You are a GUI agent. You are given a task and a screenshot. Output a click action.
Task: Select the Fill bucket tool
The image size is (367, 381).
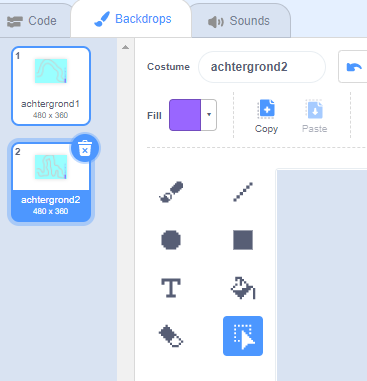(243, 288)
